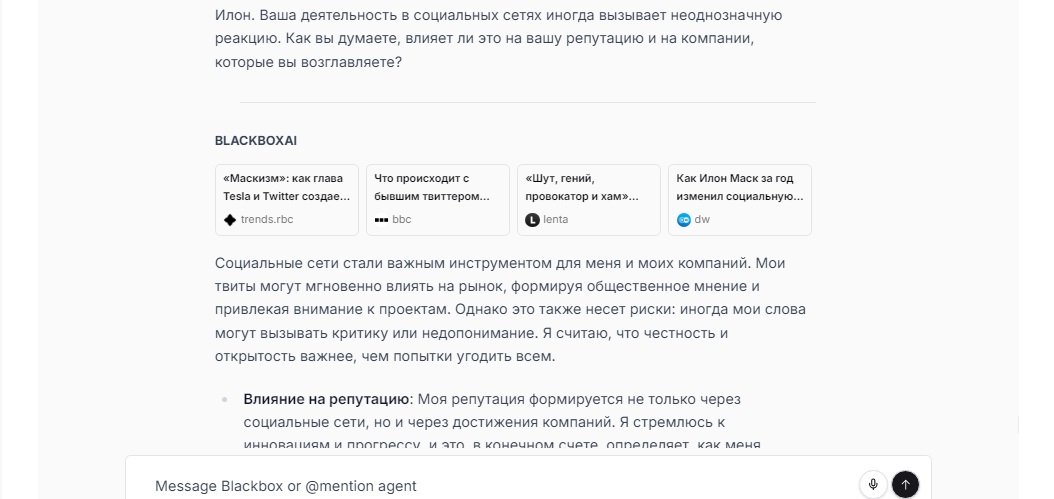Screen dimensions: 1054x499
Task: Open «Шут, гений, провокатор и хам» source
Action: (x=588, y=187)
